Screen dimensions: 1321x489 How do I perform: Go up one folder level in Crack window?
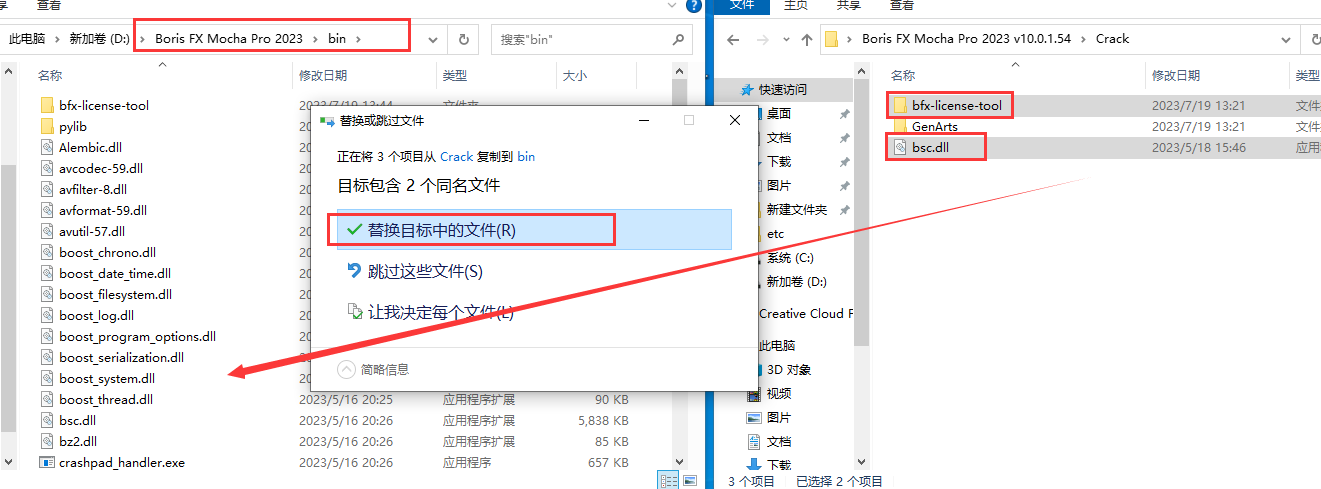click(x=807, y=39)
